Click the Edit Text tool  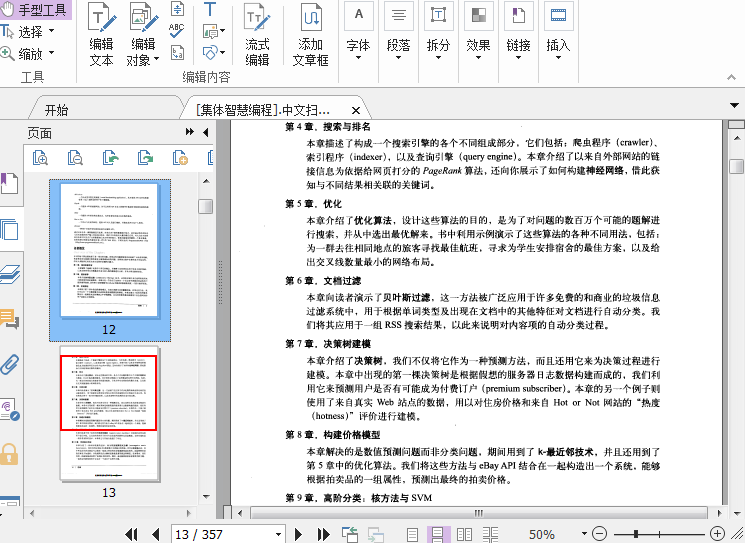click(101, 36)
